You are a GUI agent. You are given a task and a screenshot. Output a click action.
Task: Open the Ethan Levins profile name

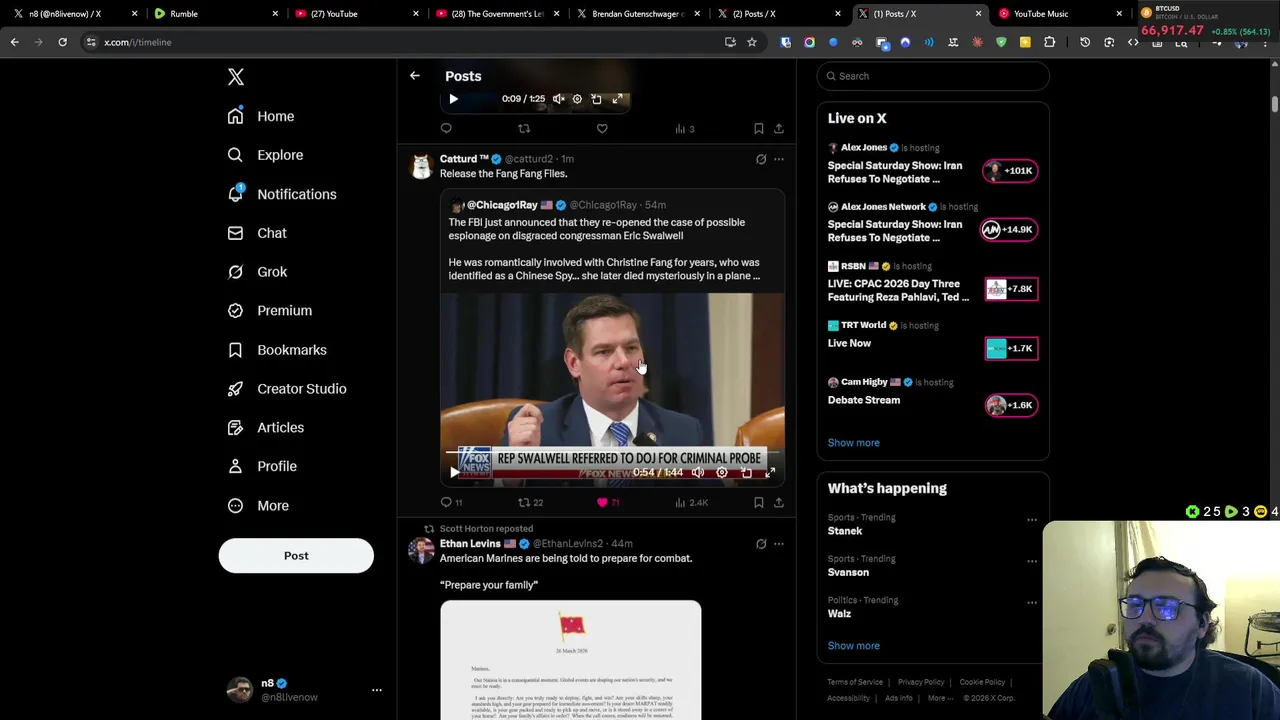click(470, 544)
